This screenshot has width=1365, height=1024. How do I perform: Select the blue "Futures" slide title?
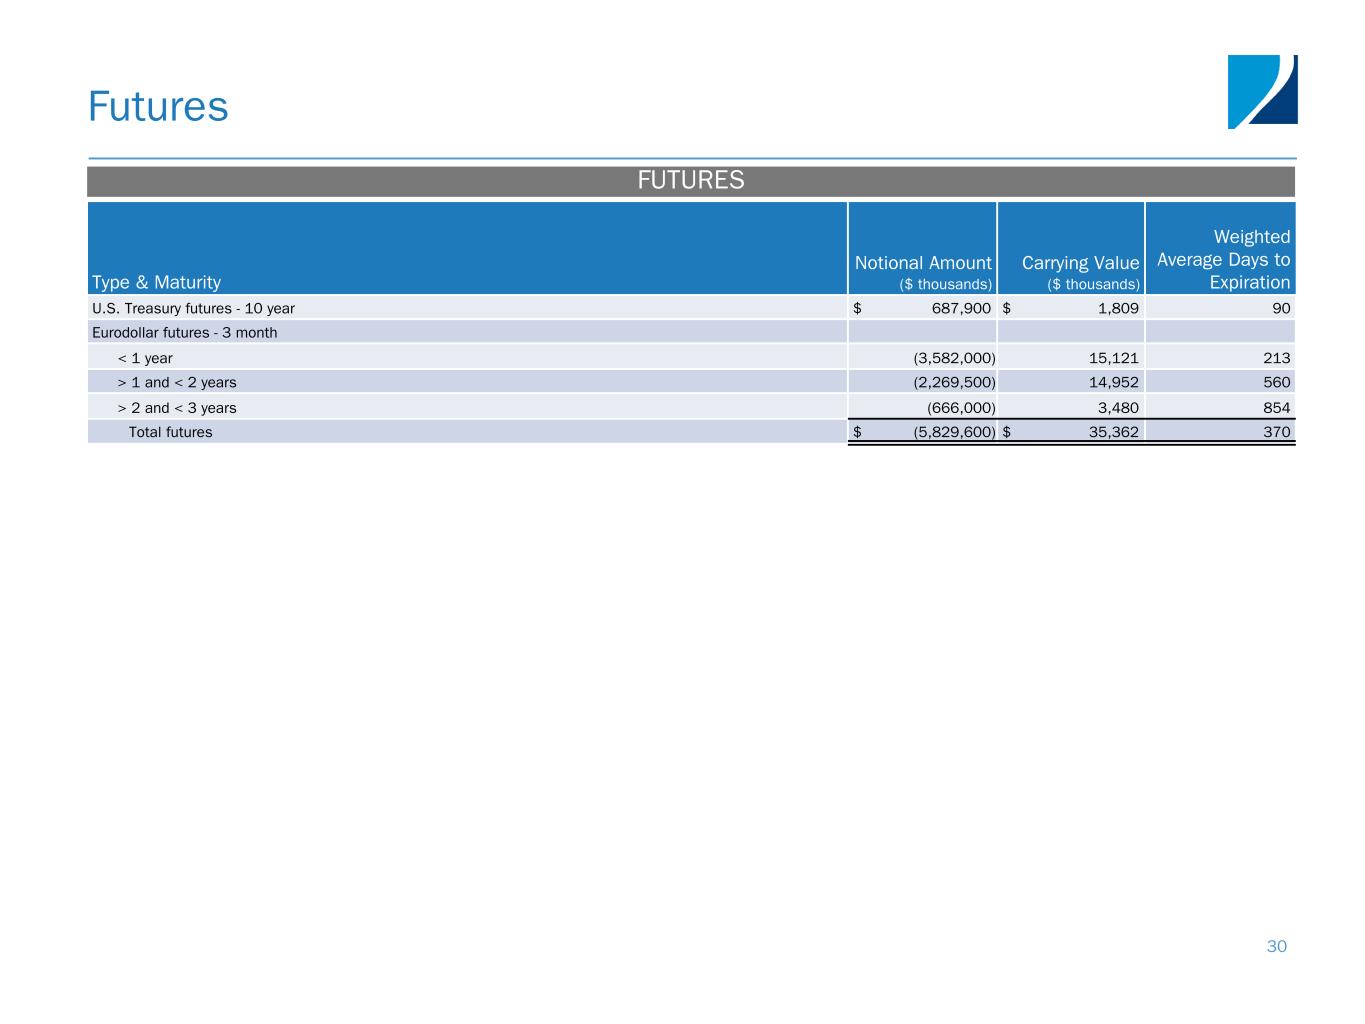(158, 107)
